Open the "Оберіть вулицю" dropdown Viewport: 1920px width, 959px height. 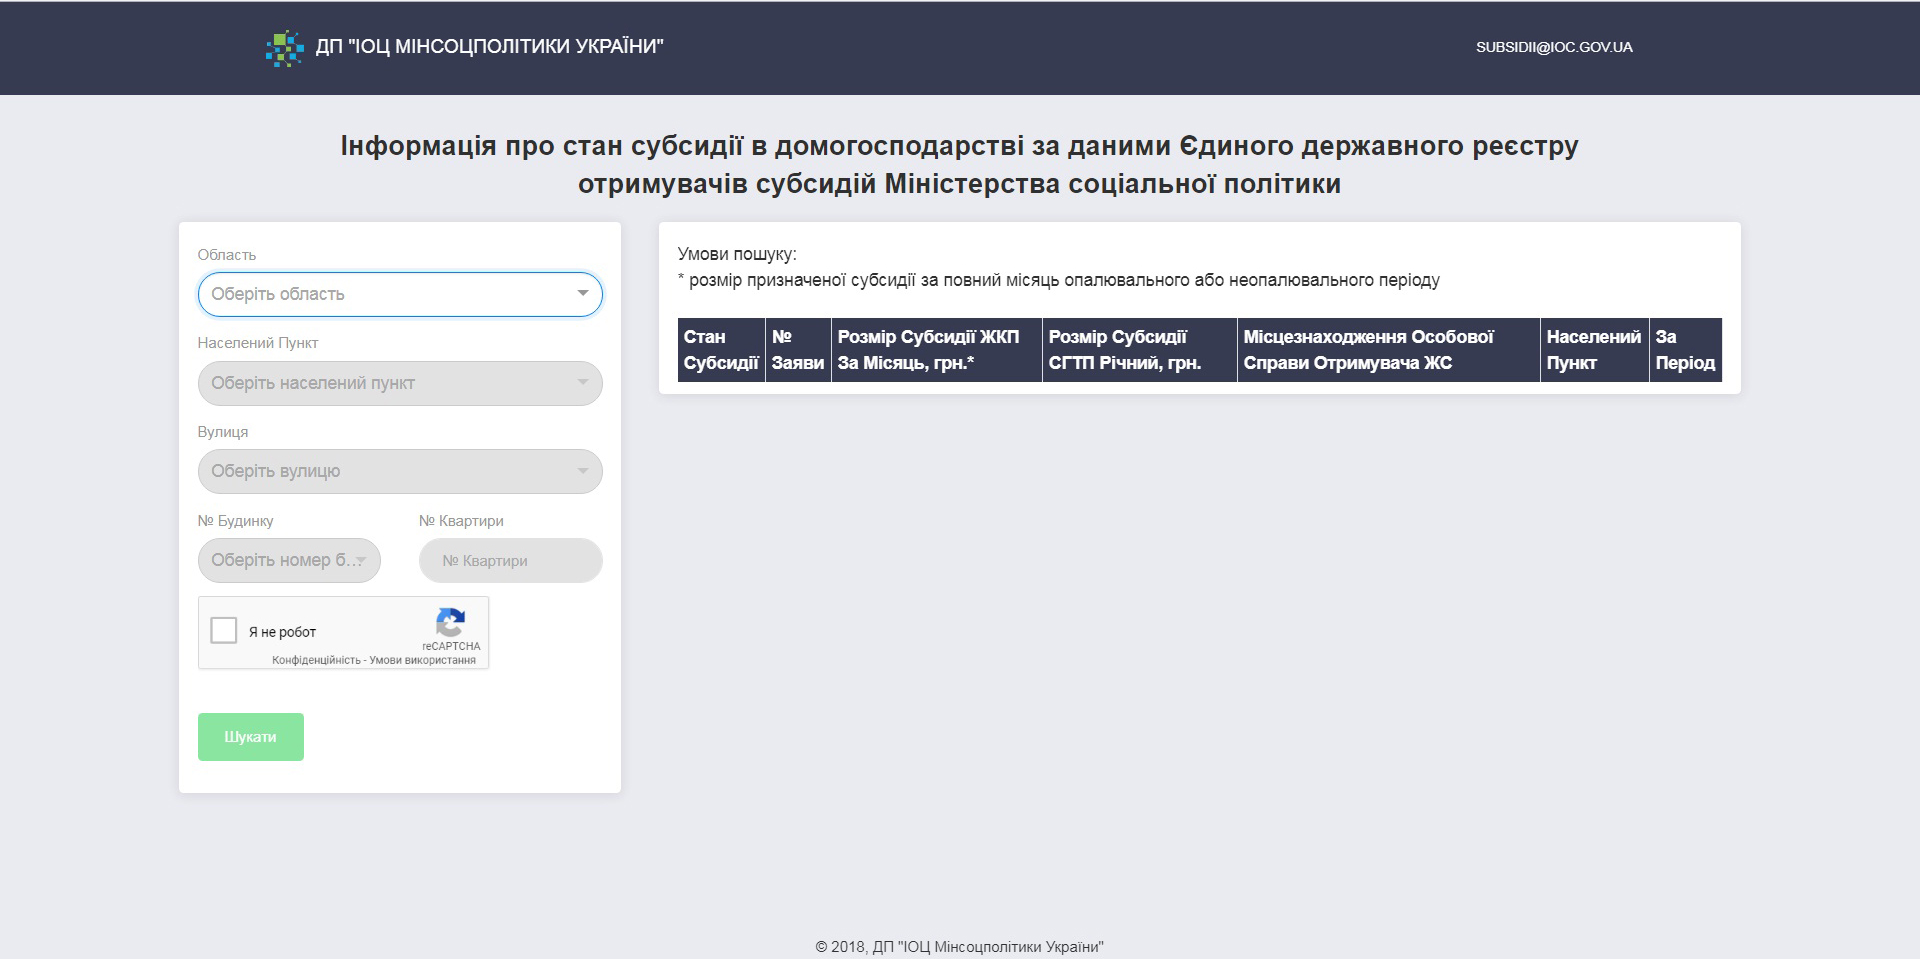400,471
